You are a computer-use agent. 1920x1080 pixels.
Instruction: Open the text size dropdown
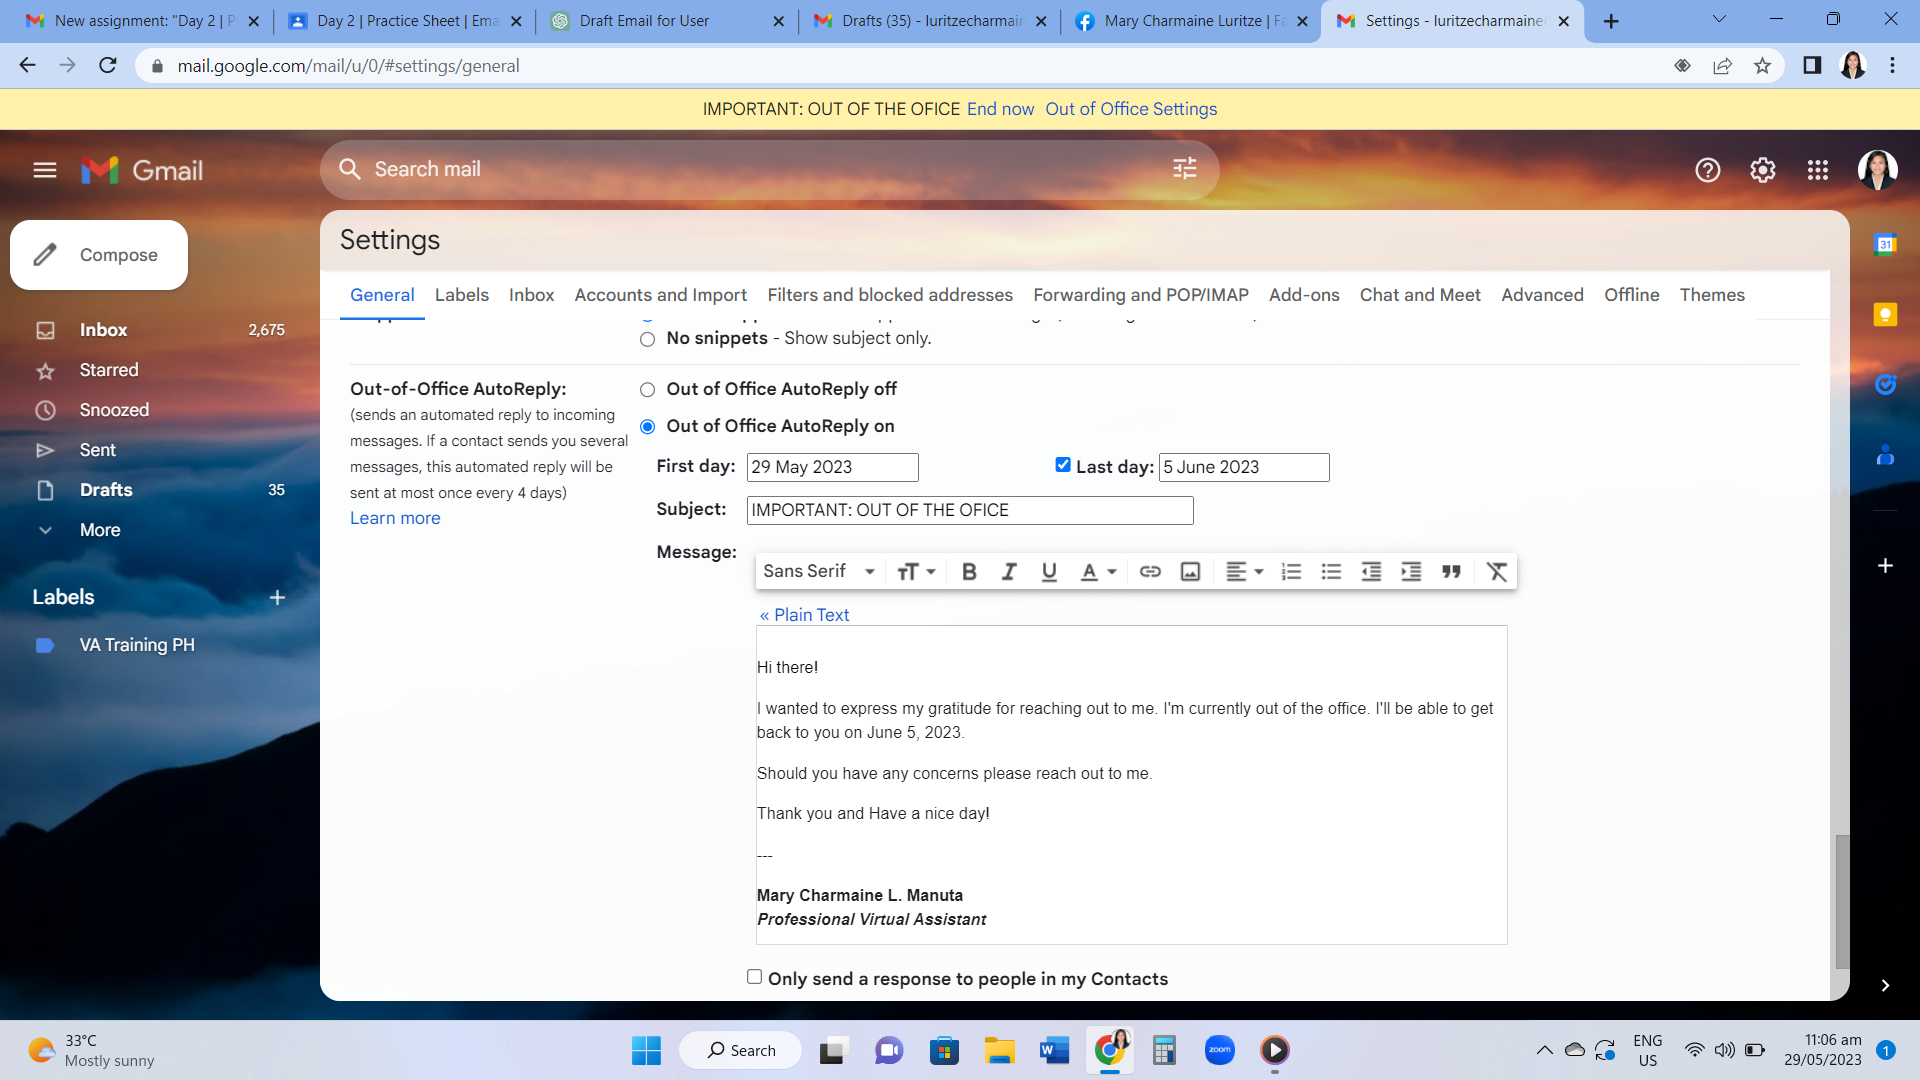pos(916,572)
